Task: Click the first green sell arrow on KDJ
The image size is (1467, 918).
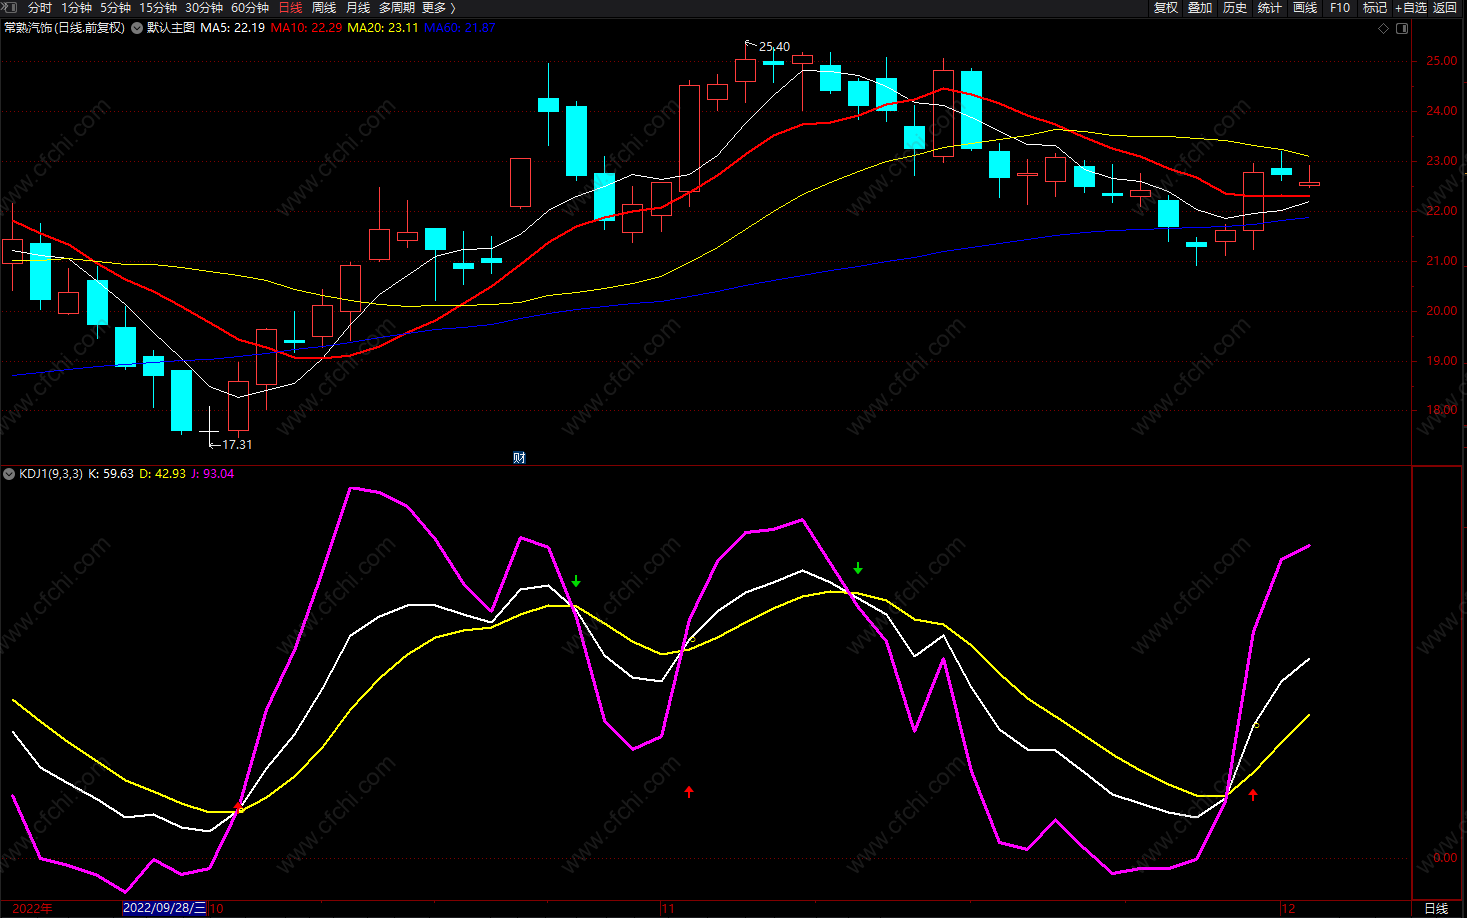Action: (576, 581)
